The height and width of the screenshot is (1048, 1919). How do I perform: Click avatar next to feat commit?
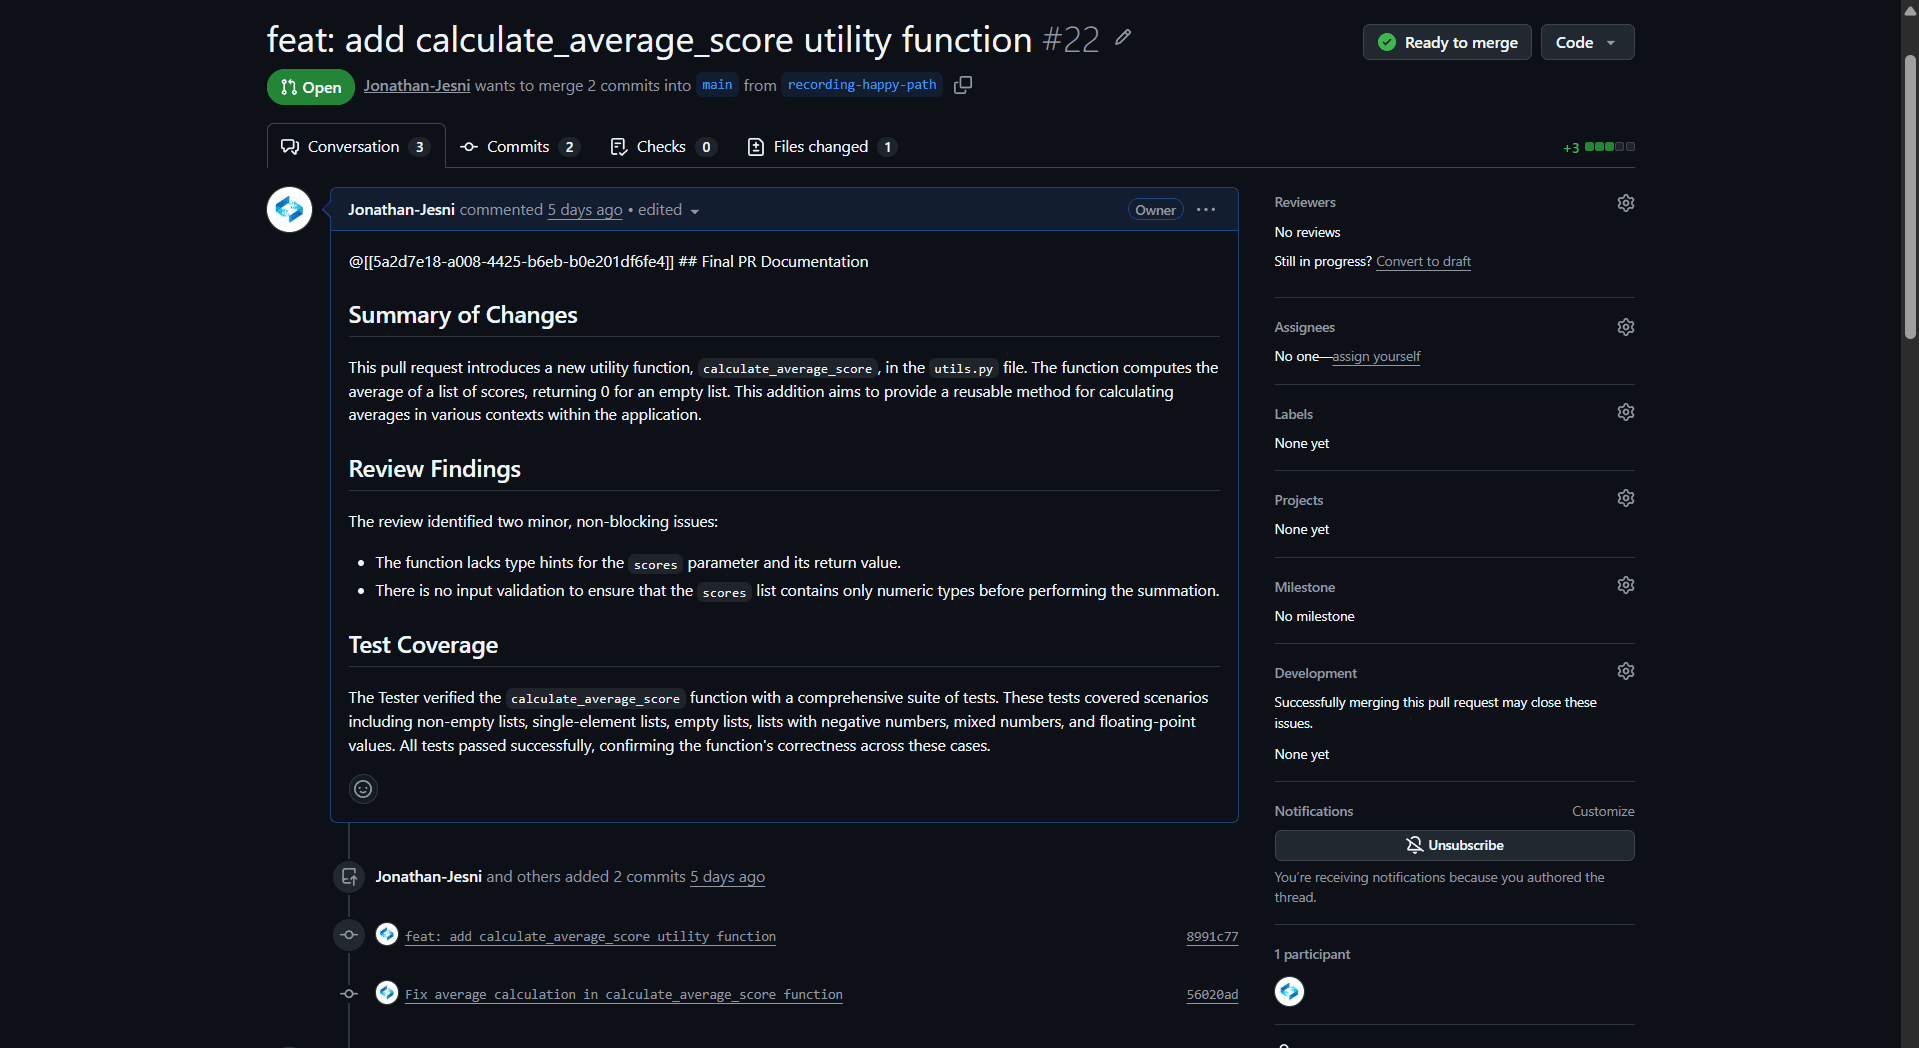click(387, 935)
